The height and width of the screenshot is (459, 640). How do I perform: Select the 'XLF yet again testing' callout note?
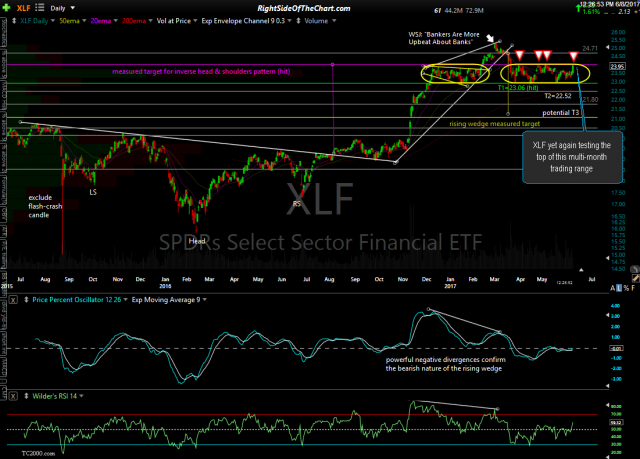(572, 157)
